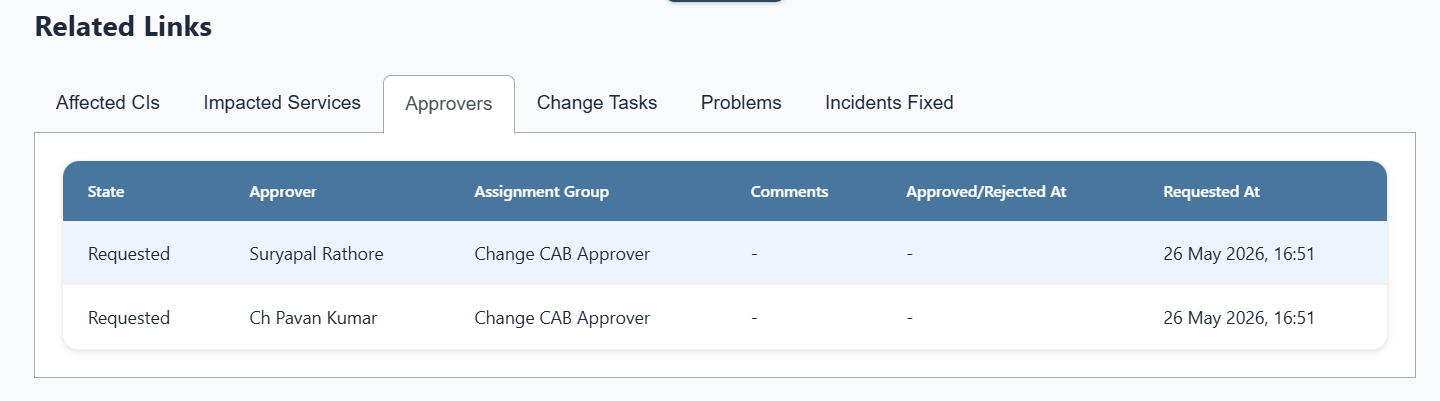Click the Related Links heading

click(123, 27)
